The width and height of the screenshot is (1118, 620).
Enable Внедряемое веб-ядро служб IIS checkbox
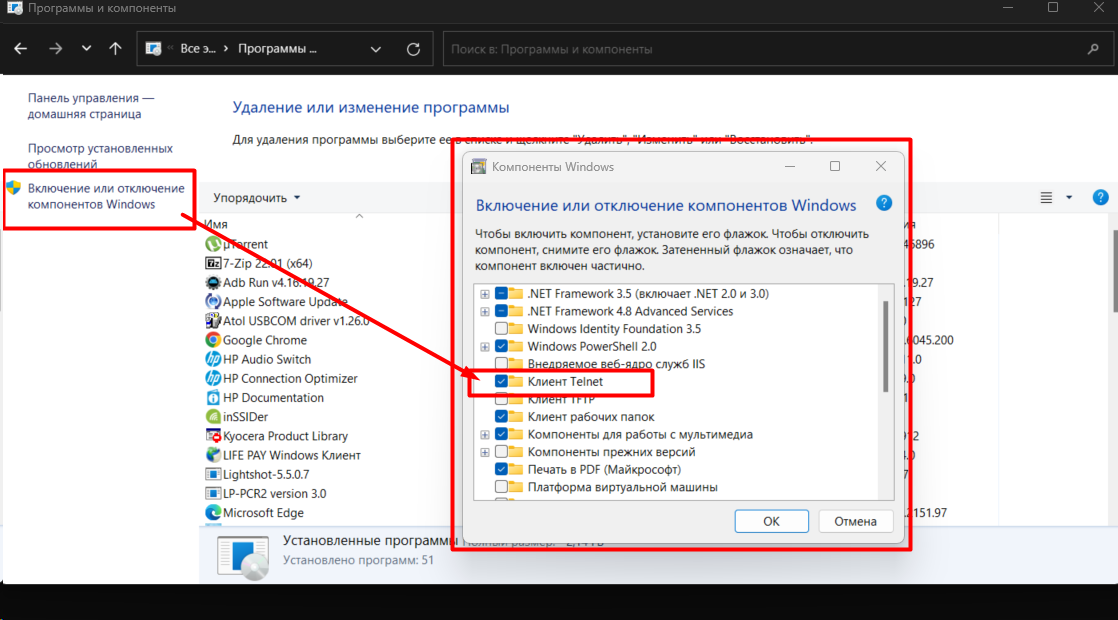pyautogui.click(x=501, y=363)
